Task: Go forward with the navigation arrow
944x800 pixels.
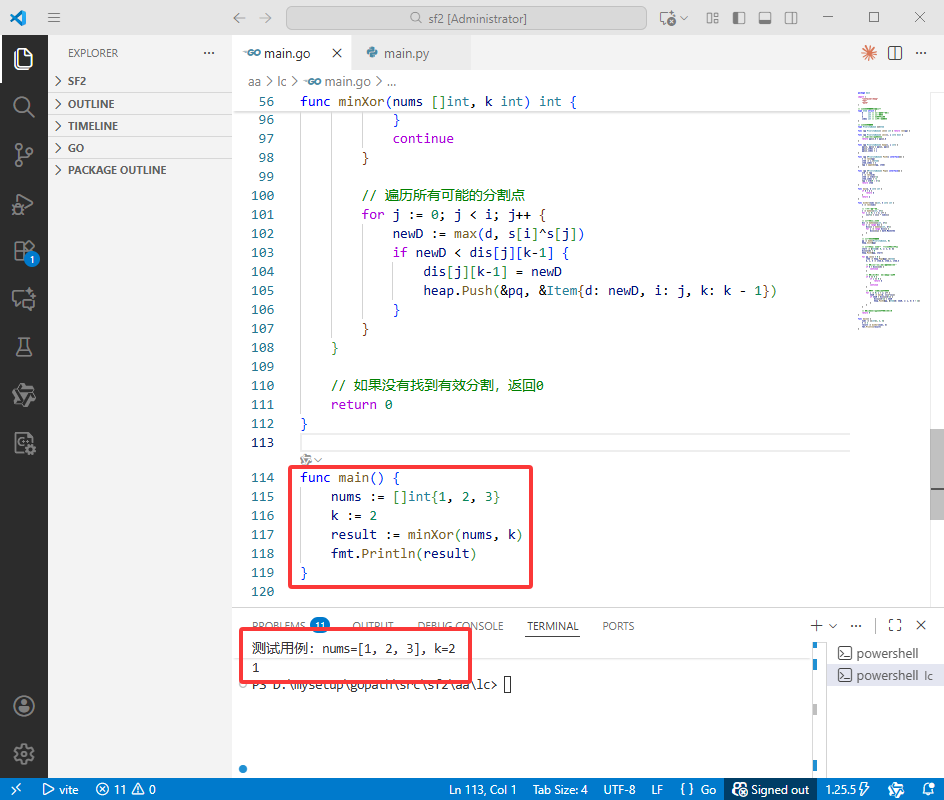Action: click(x=266, y=18)
